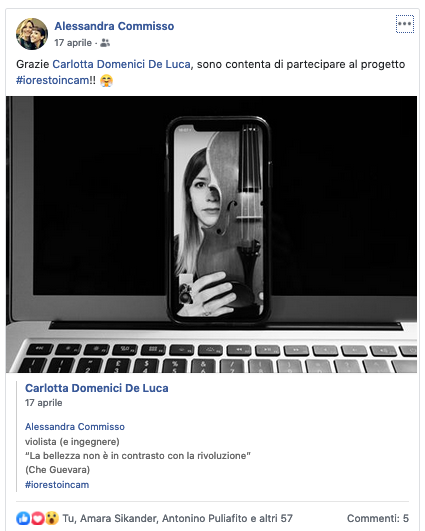Click the "violista (e ingegnere)" caption line
This screenshot has width=425, height=531.
[x=72, y=442]
